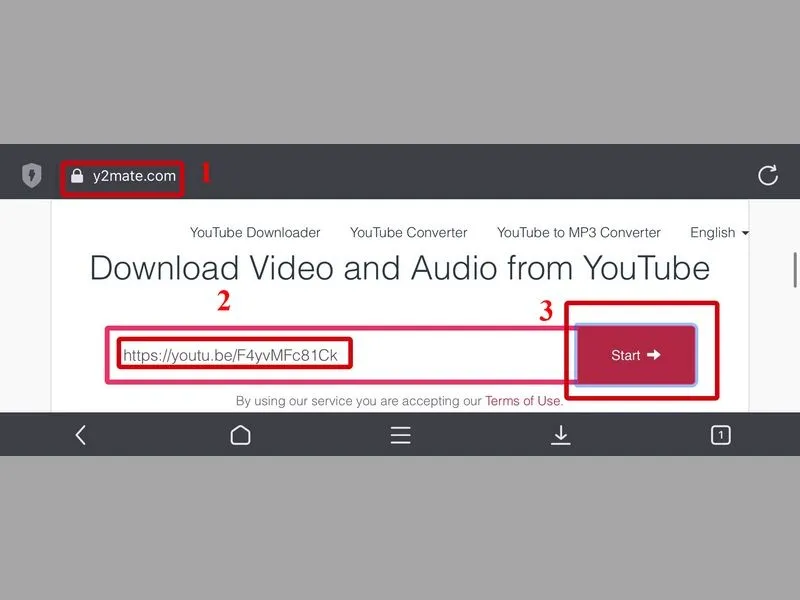Tap the shield privacy icon in address bar
The width and height of the screenshot is (800, 600).
point(32,175)
